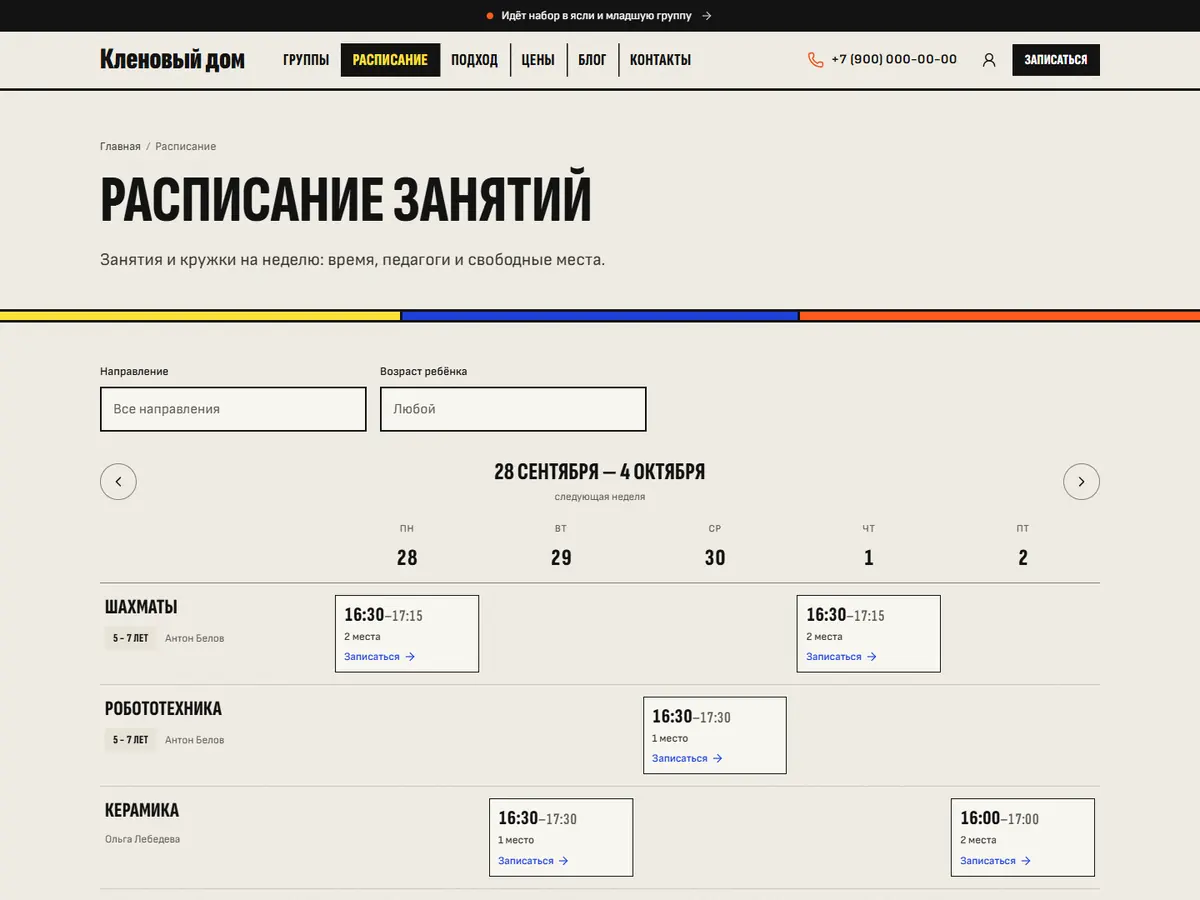
Task: Click the Monday 28 column header
Action: 406,546
